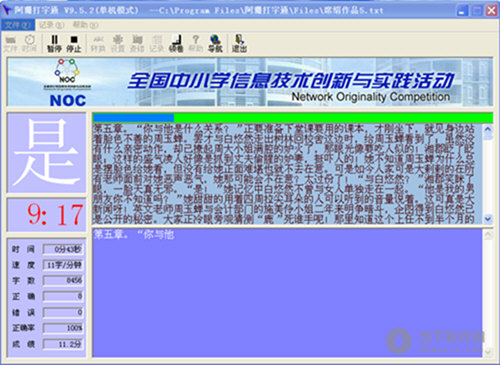Click typing area scrollbar up arrow
This screenshot has height=365, width=500.
pyautogui.click(x=488, y=235)
